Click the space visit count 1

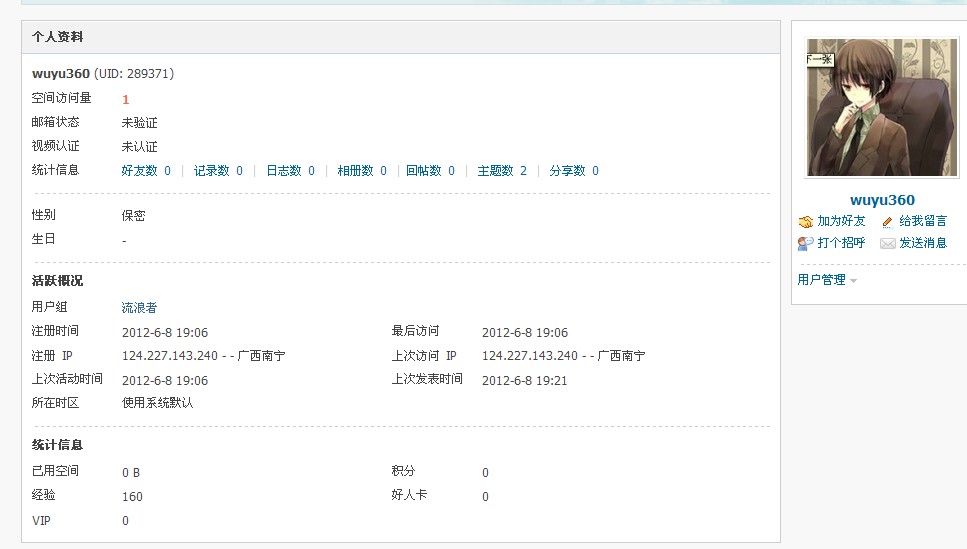126,99
